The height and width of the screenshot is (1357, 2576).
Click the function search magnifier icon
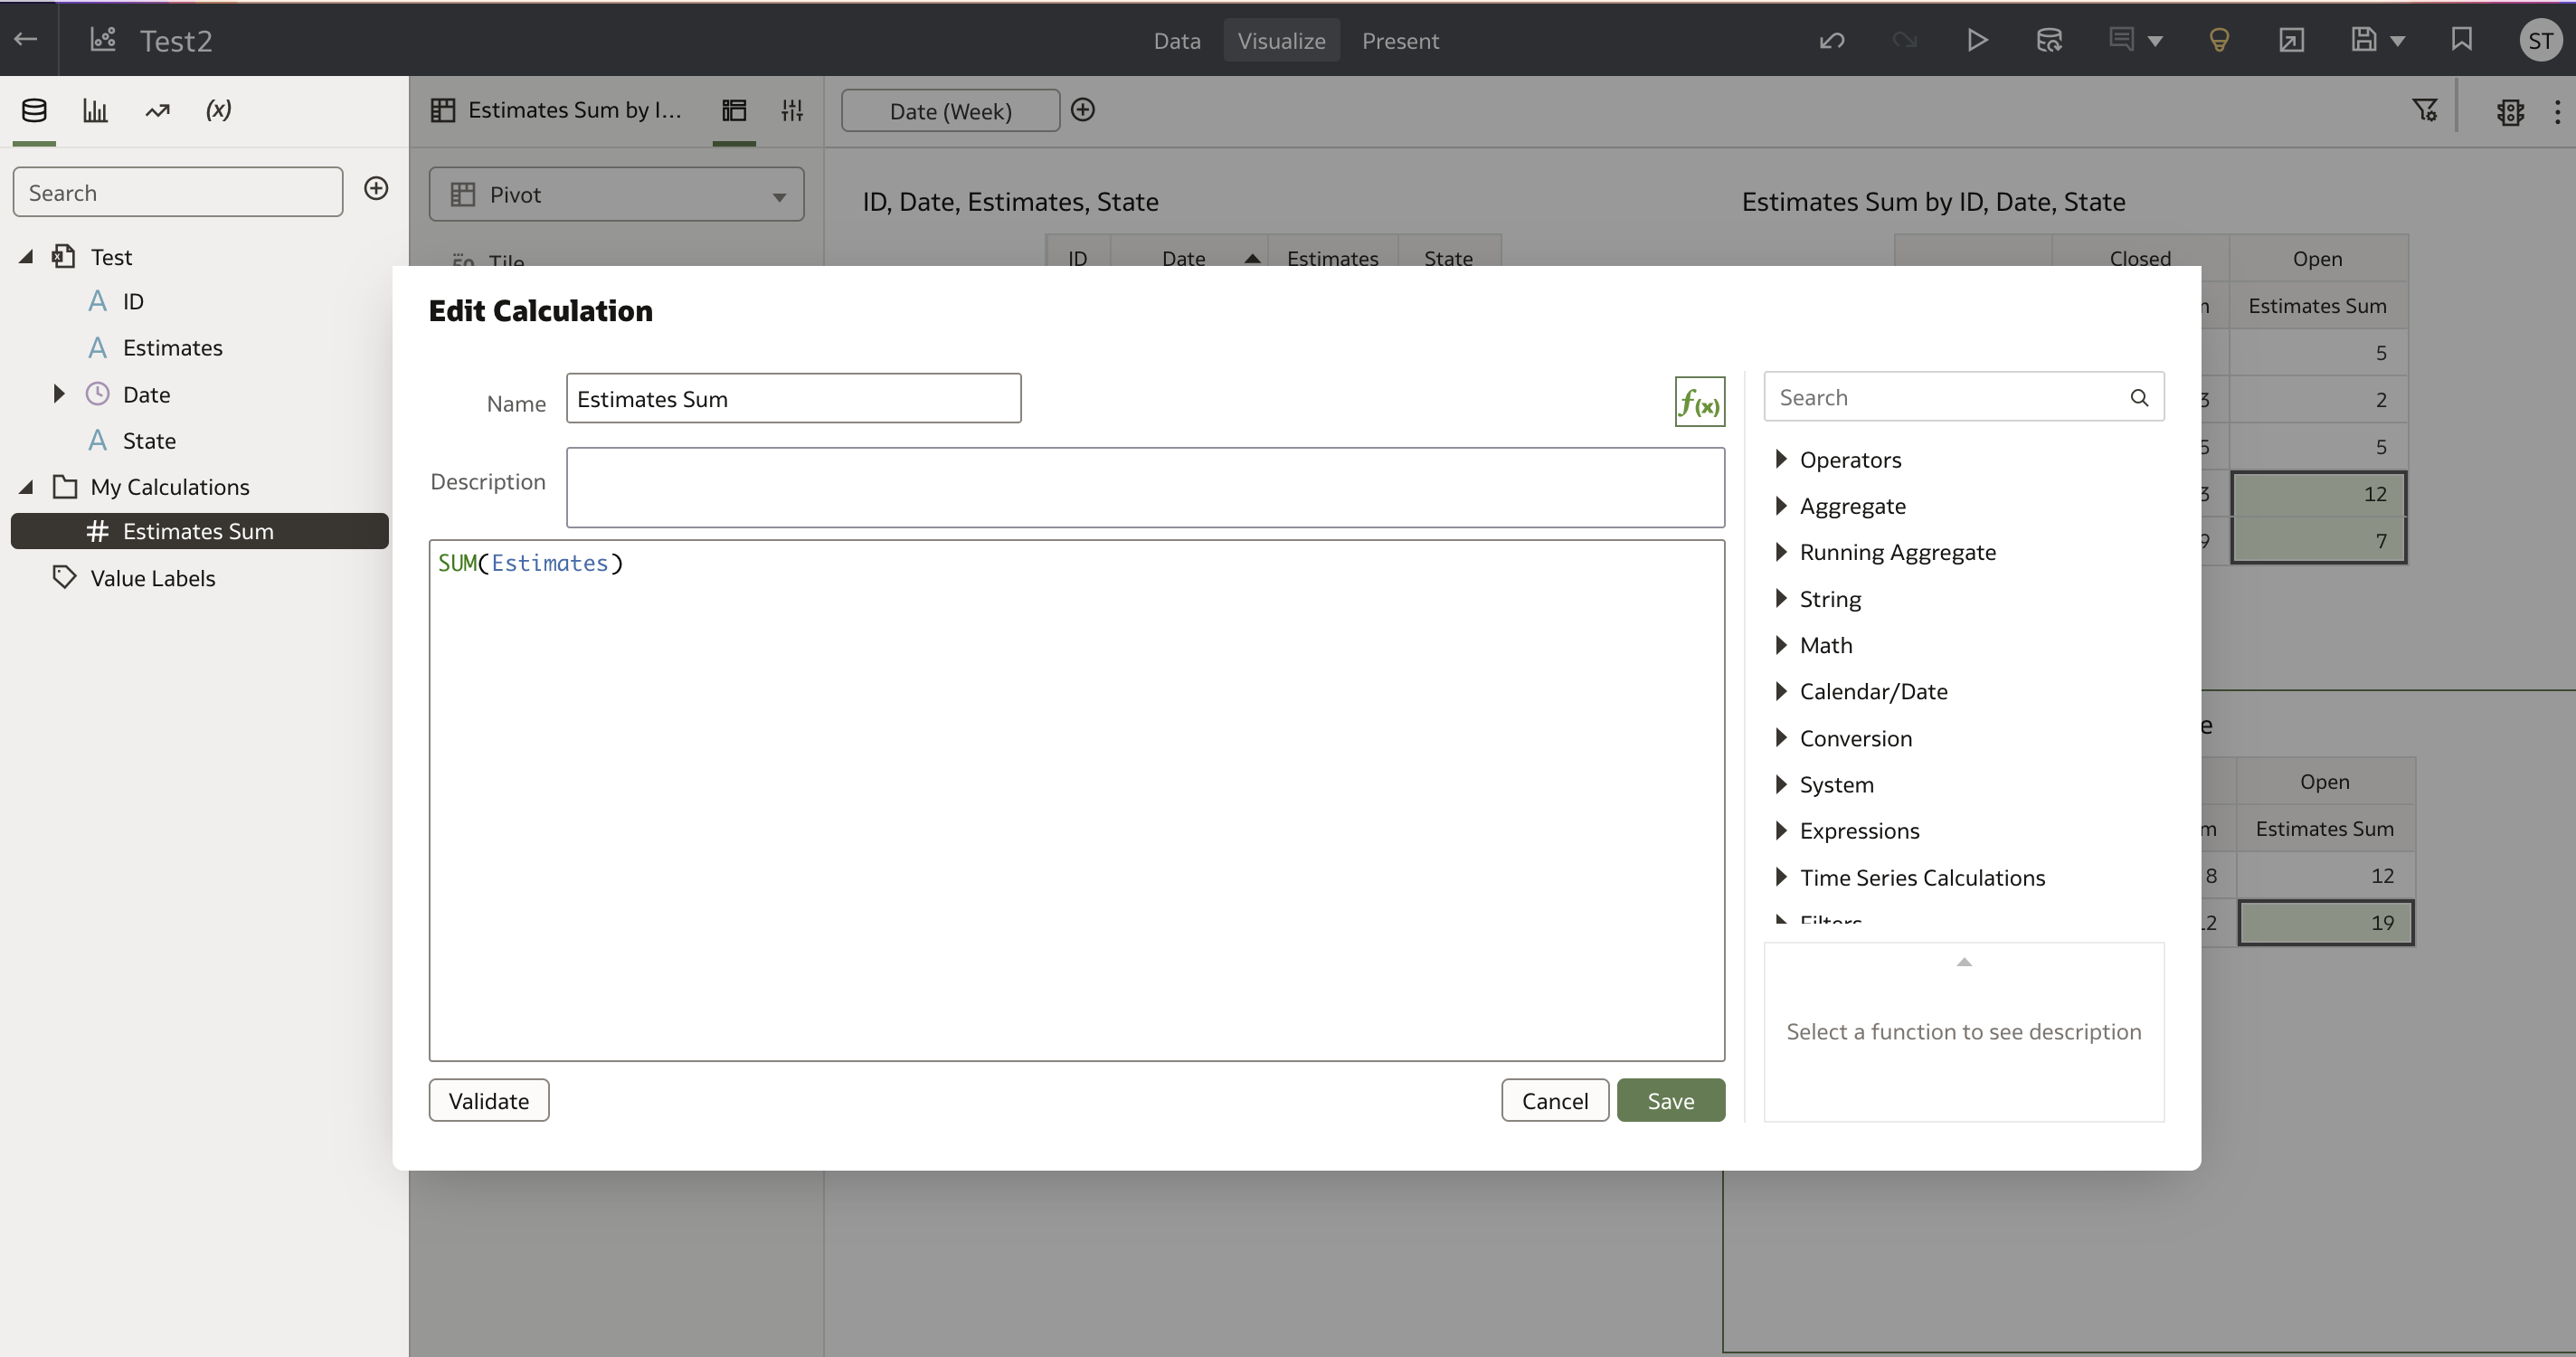click(2139, 398)
